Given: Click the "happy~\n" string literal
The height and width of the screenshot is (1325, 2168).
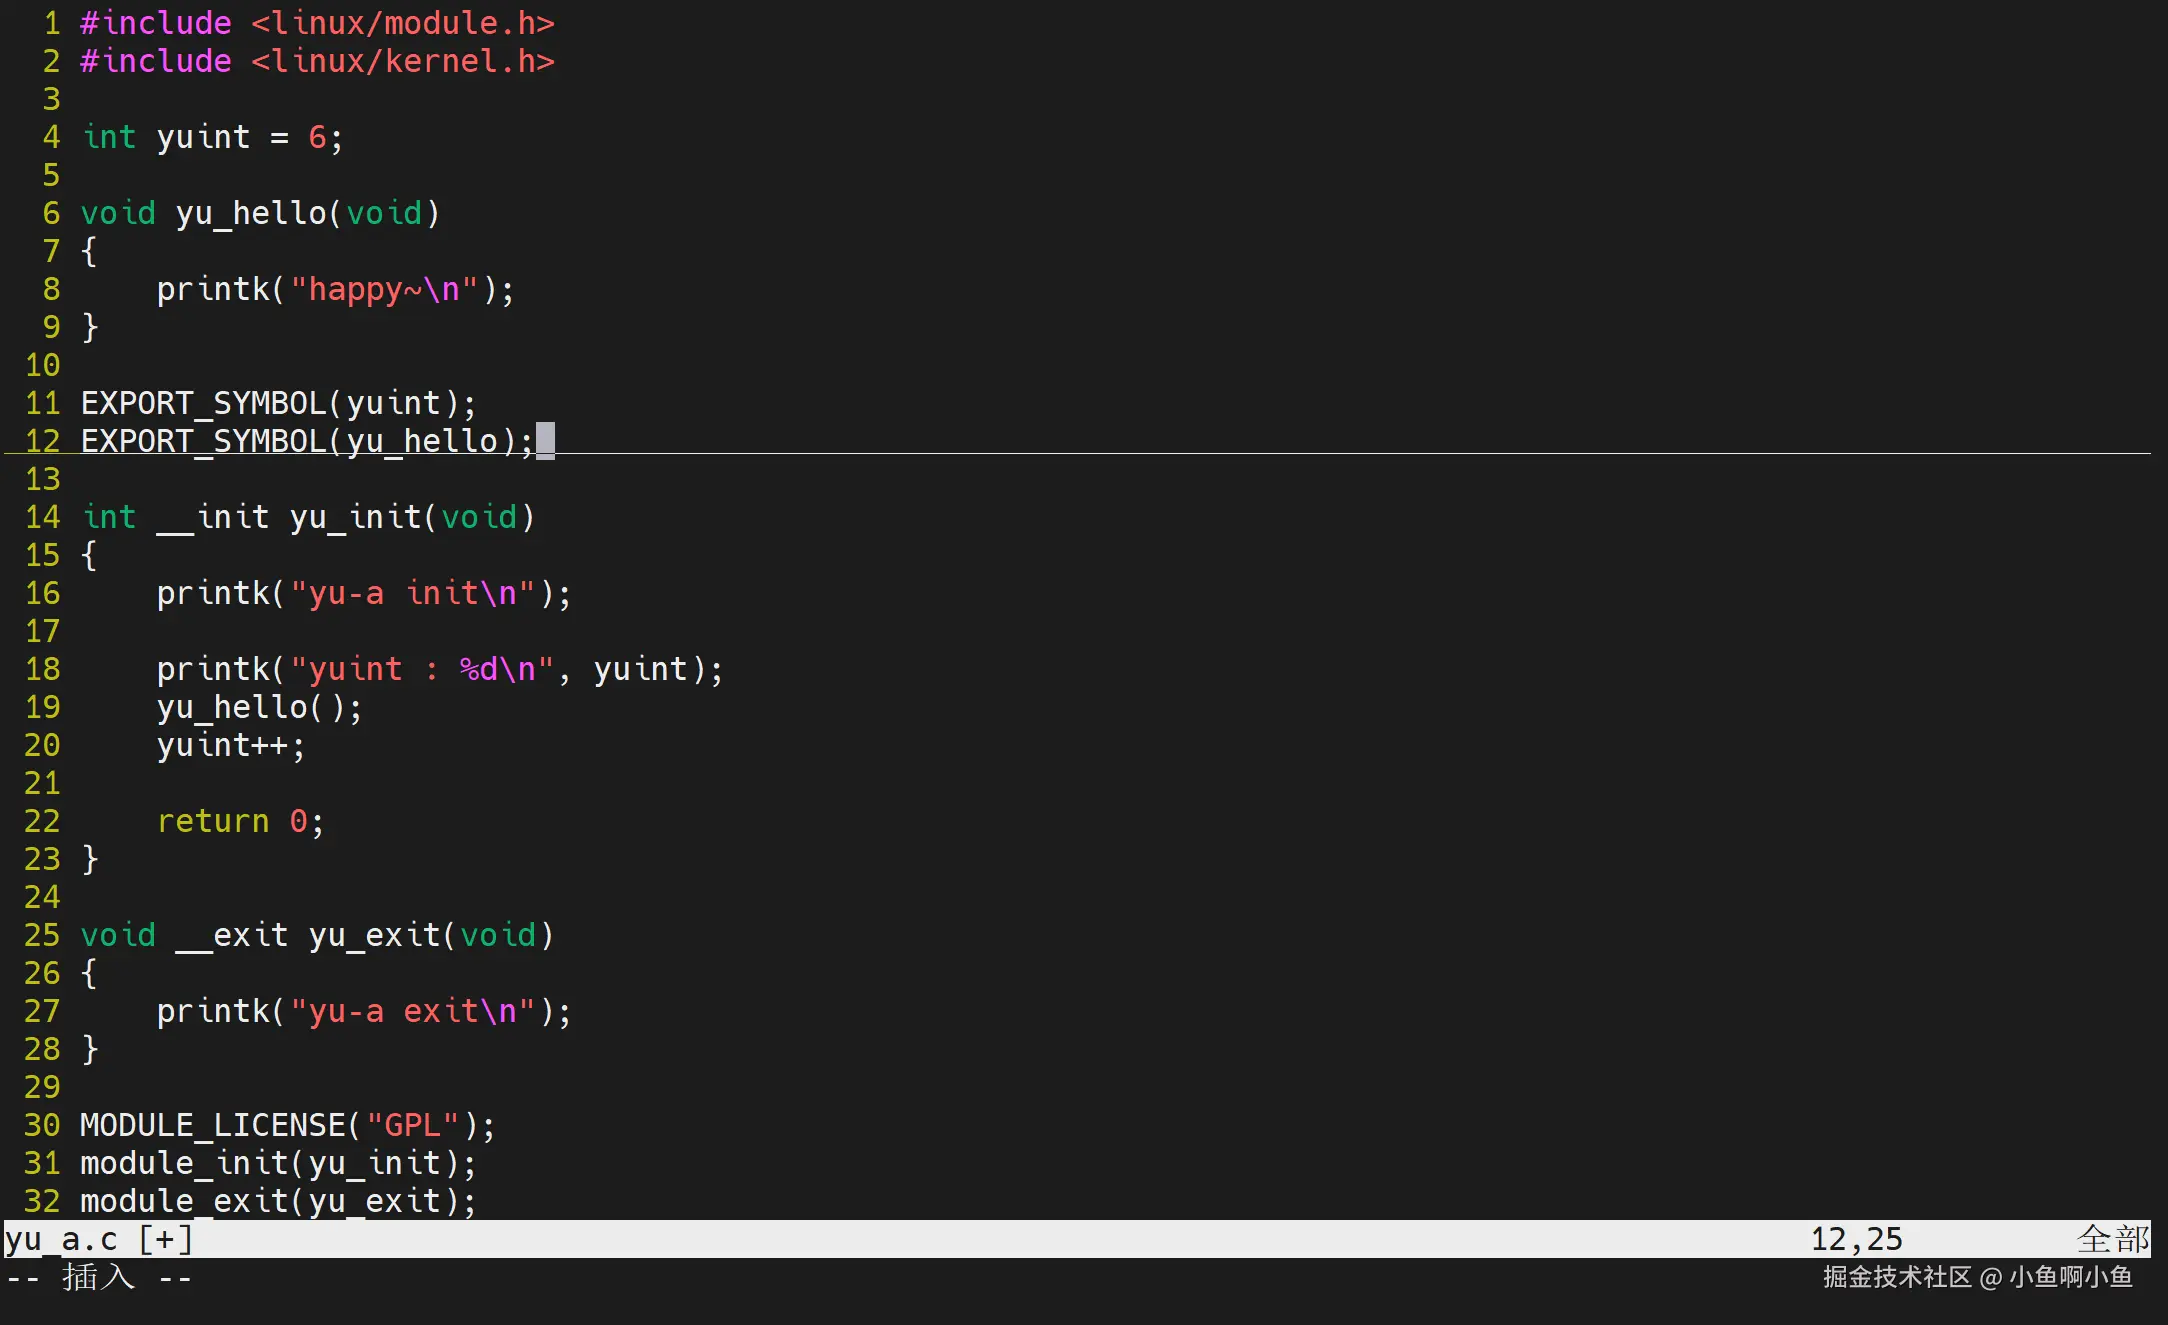Looking at the screenshot, I should 384,289.
